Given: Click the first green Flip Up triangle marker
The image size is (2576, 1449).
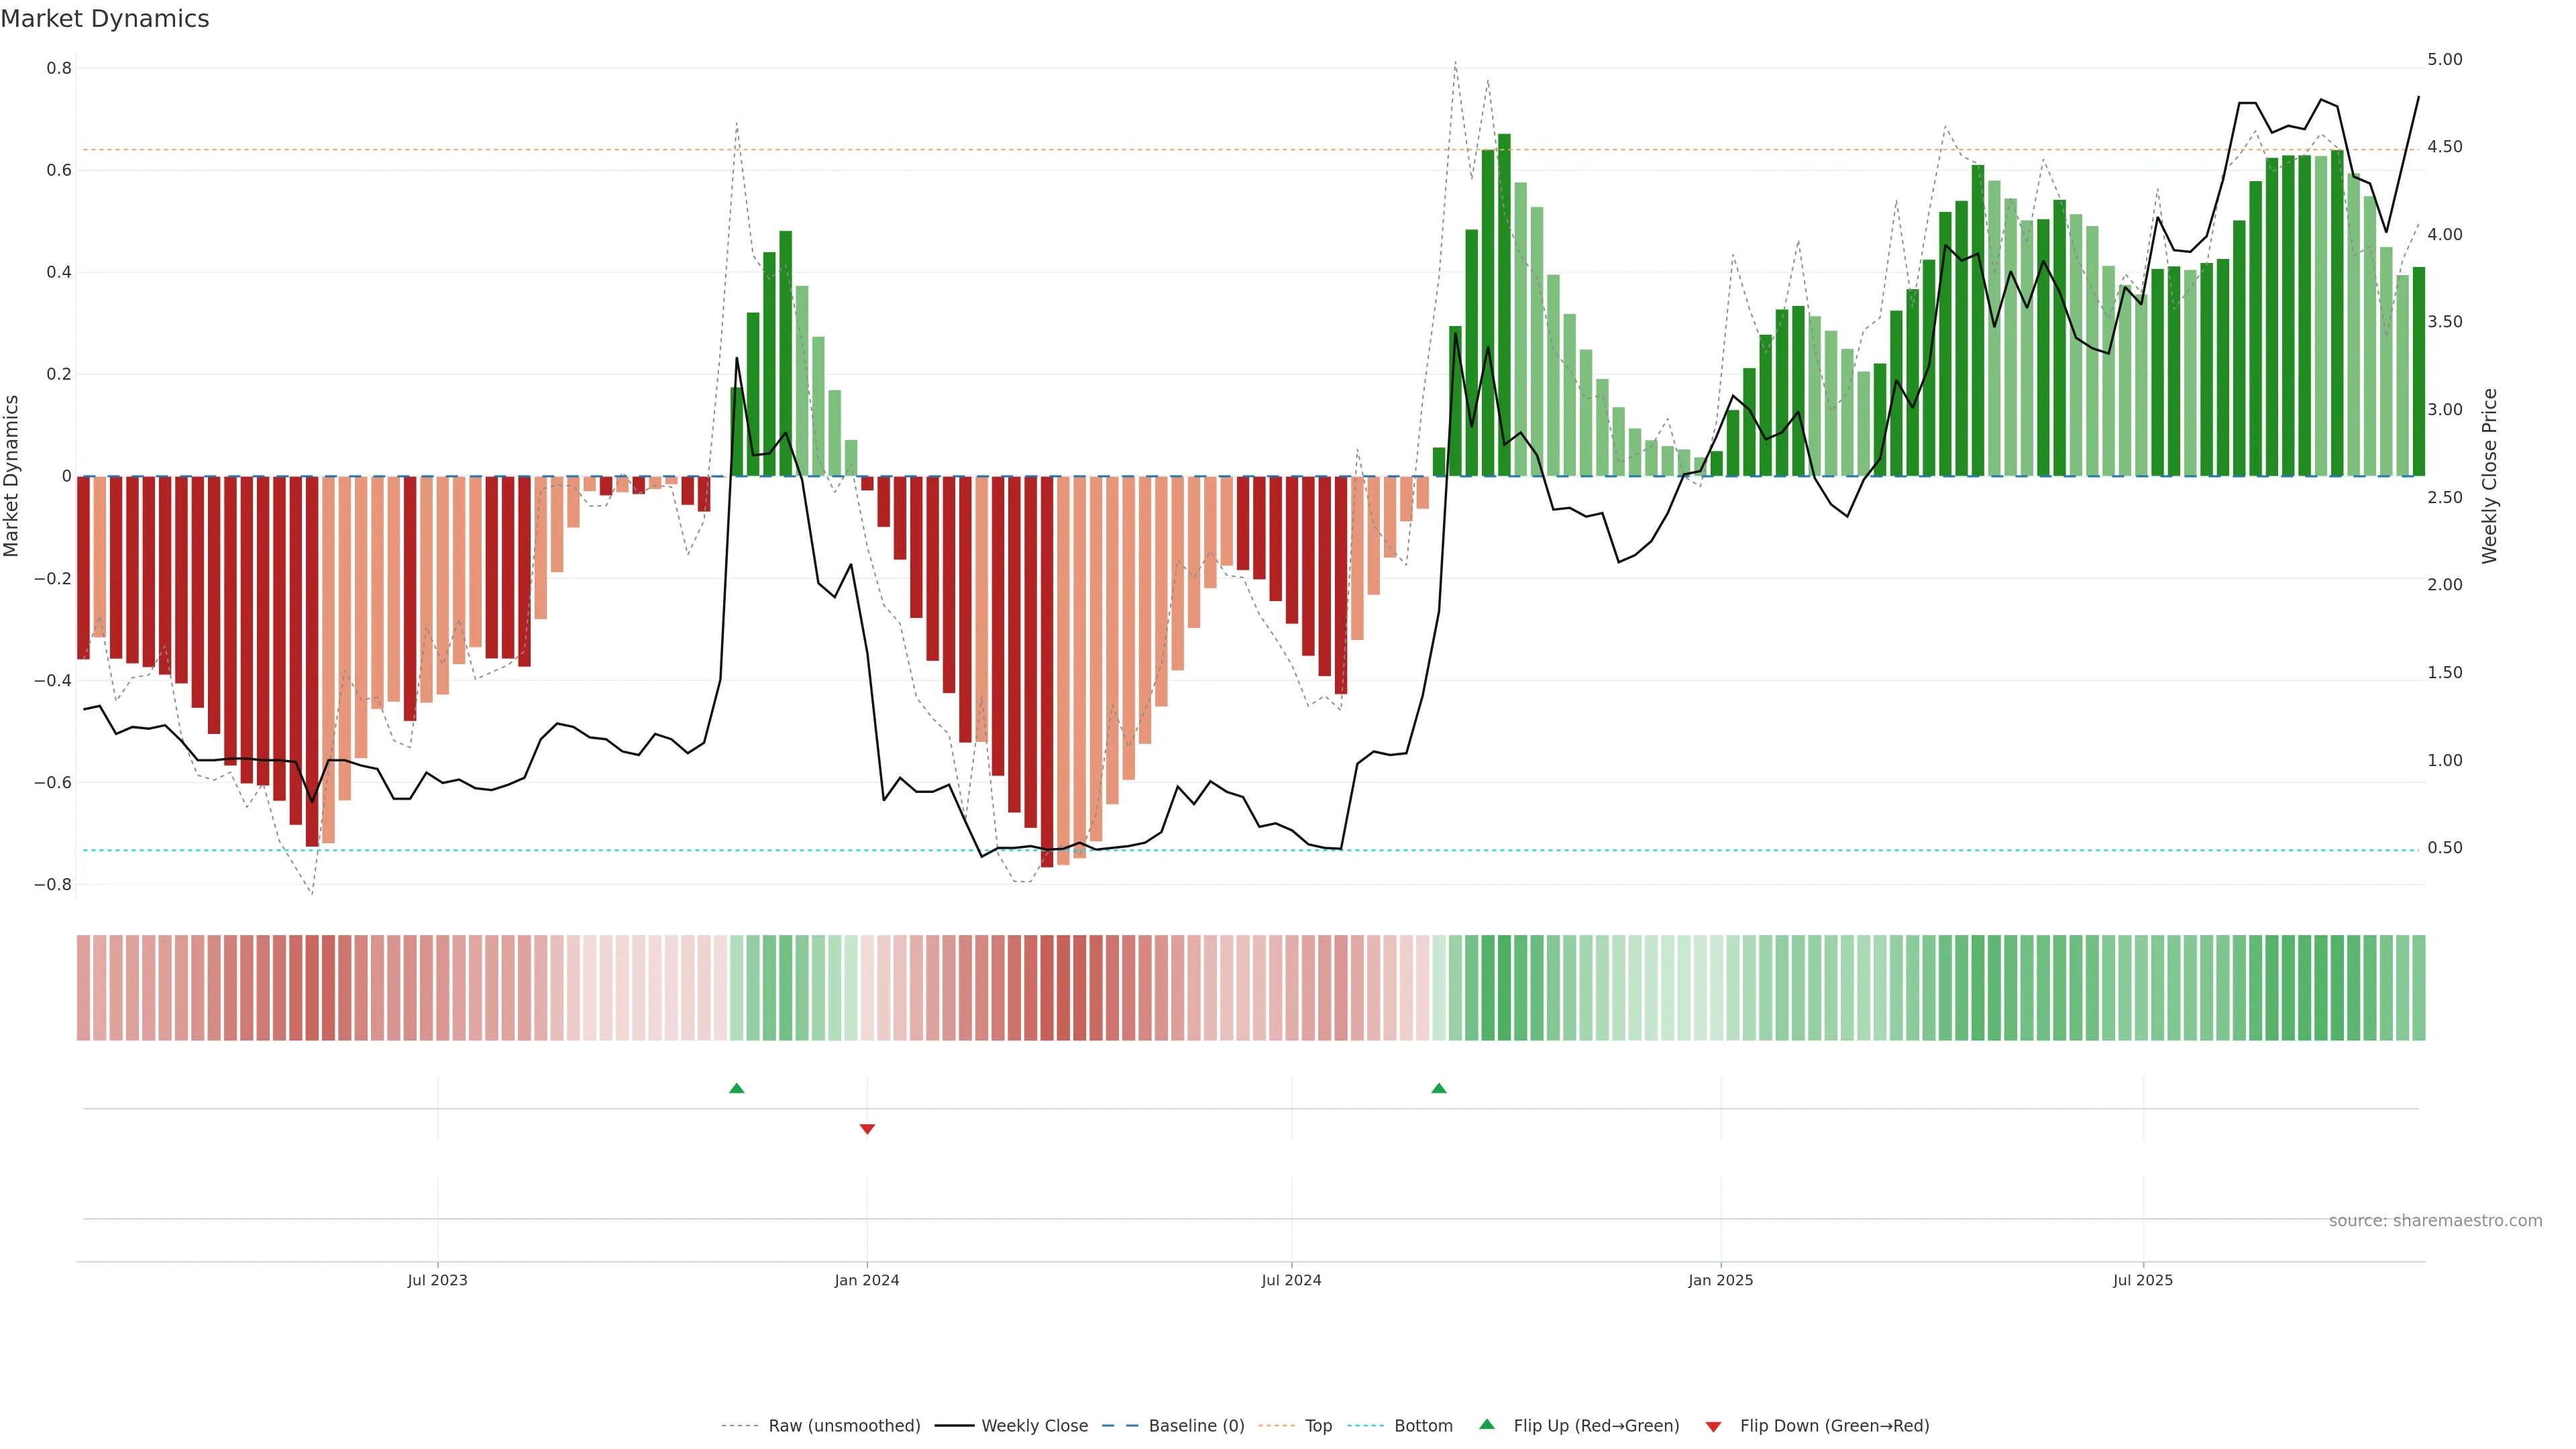Looking at the screenshot, I should coord(737,1088).
